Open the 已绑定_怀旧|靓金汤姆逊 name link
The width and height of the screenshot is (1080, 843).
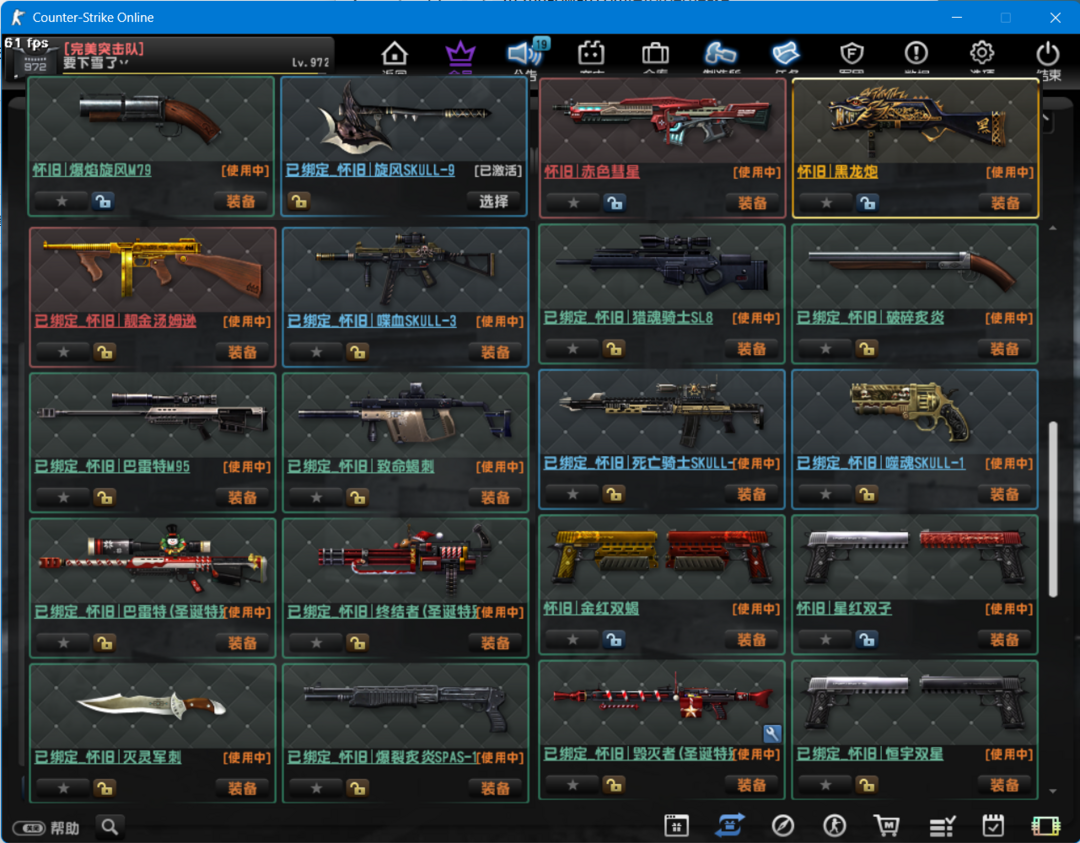coord(116,321)
